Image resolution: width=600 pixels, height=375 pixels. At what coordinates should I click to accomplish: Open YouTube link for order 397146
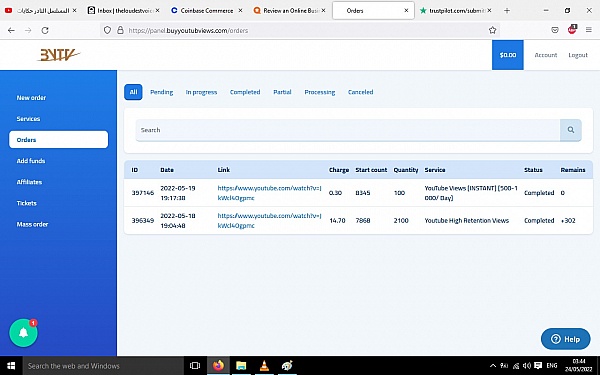pos(269,193)
